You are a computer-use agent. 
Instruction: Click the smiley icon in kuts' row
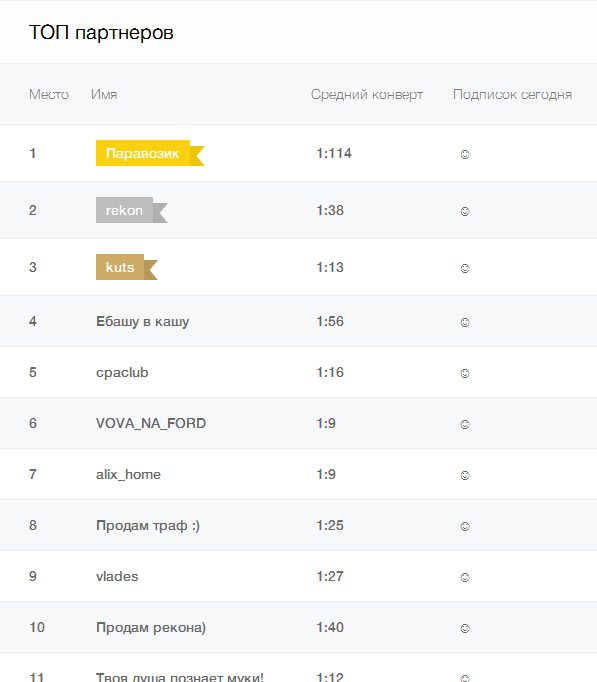coord(465,268)
